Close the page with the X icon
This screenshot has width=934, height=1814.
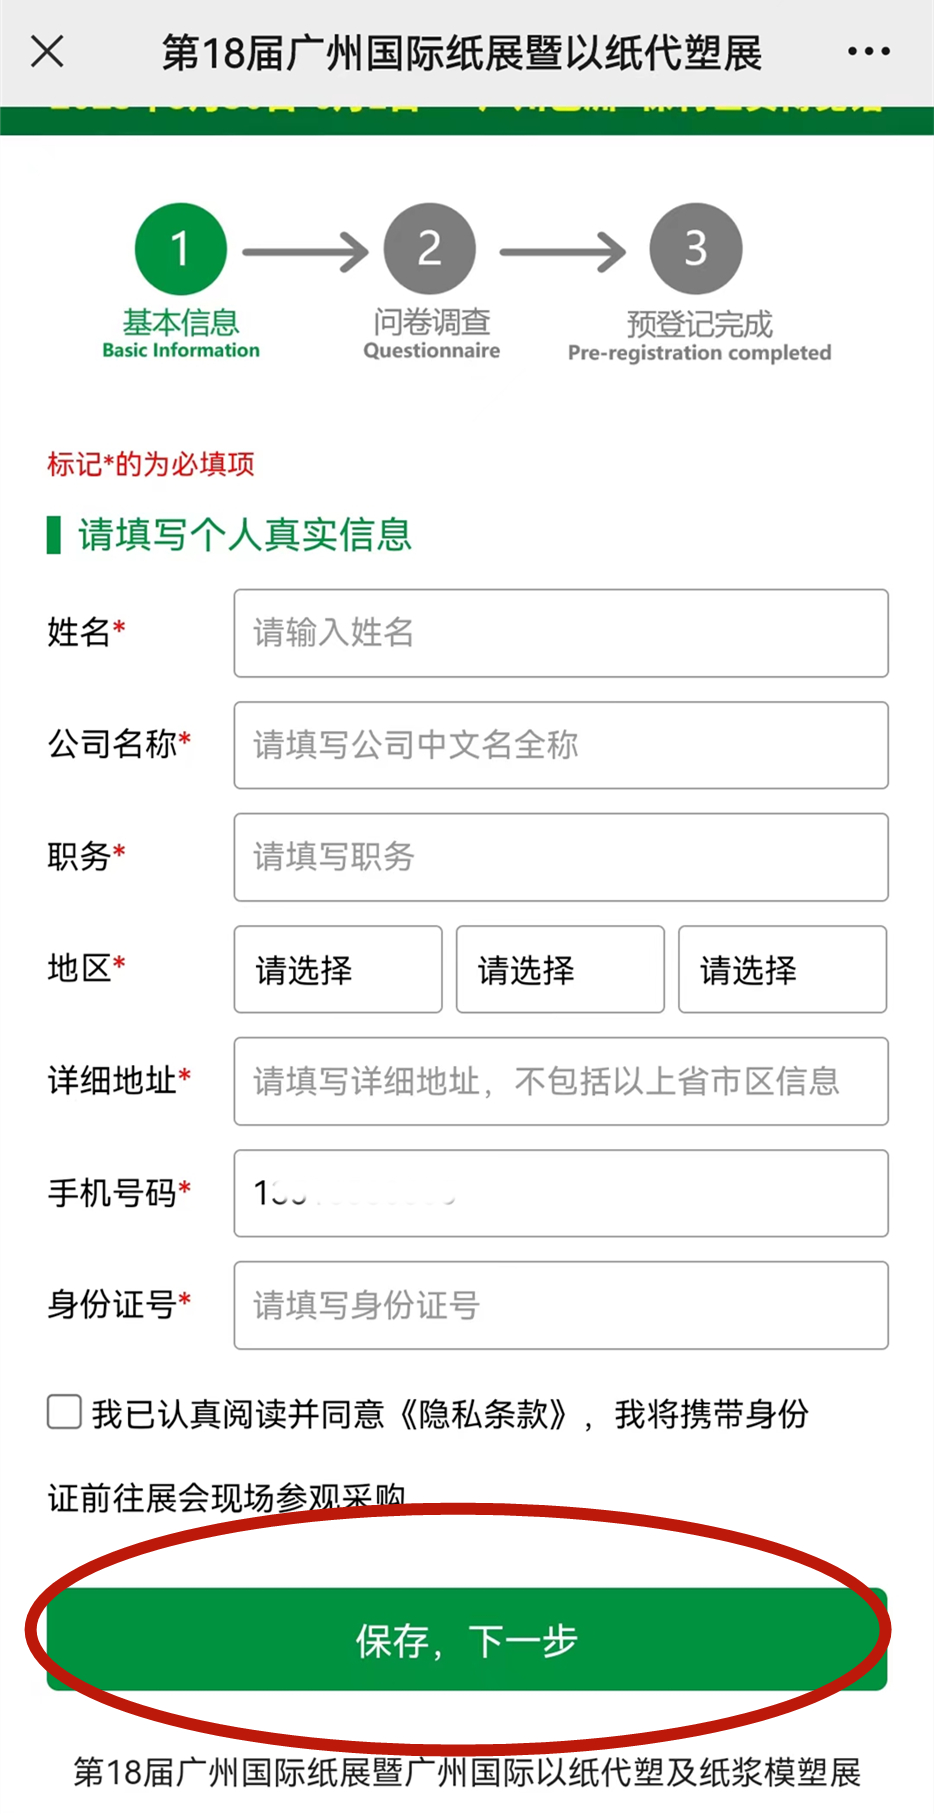coord(47,51)
